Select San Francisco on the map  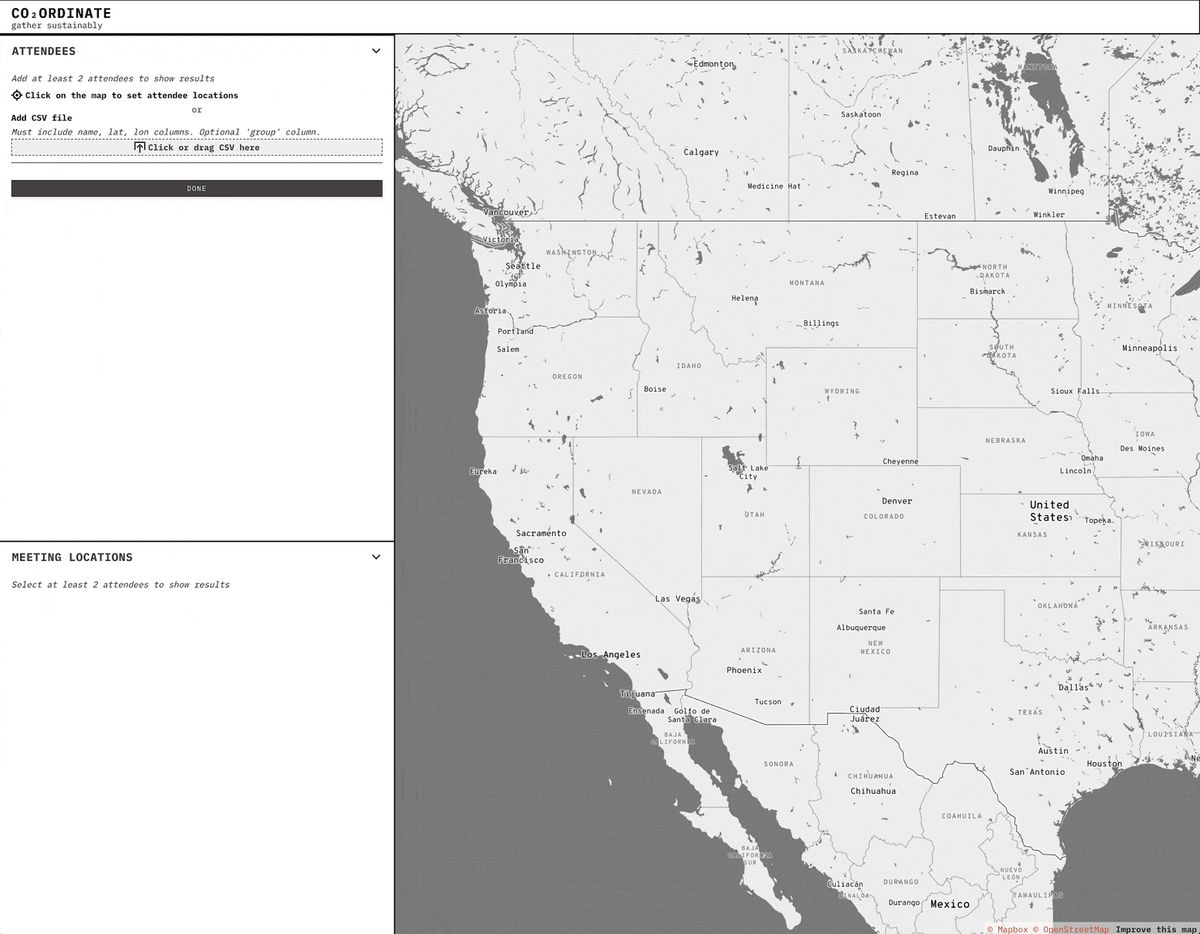[521, 555]
